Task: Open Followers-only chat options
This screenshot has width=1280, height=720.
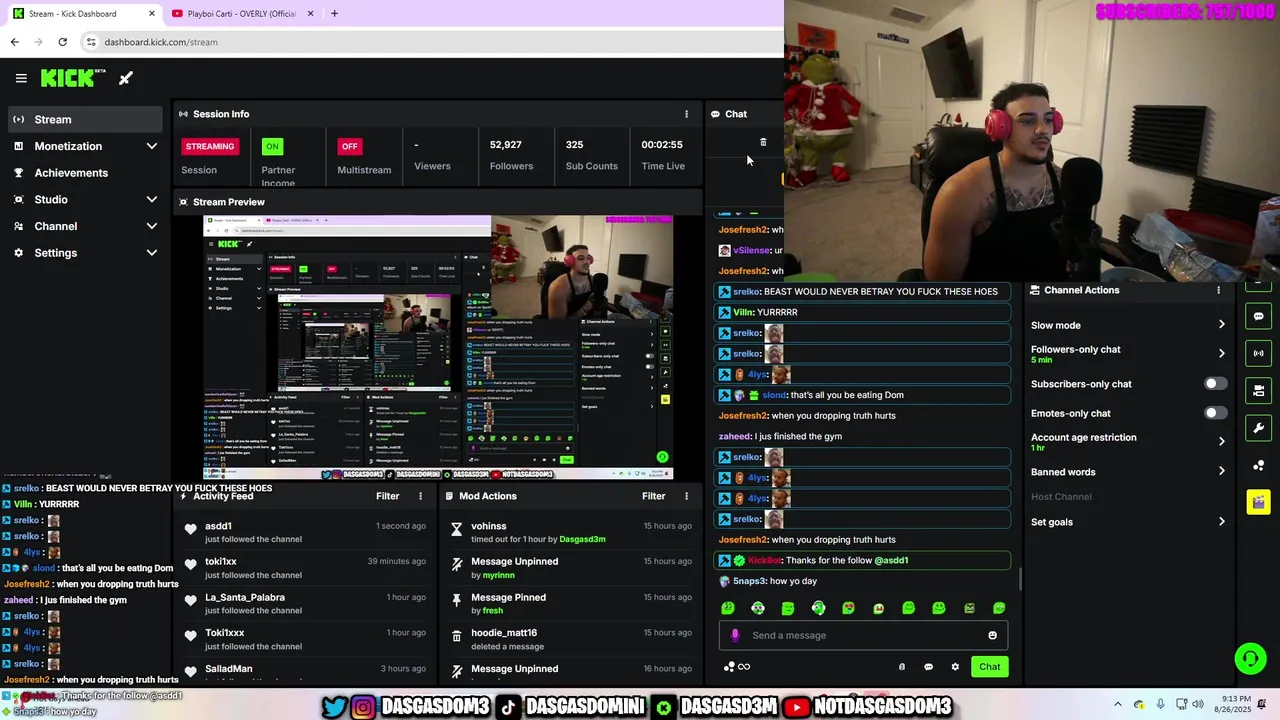Action: tap(1127, 353)
